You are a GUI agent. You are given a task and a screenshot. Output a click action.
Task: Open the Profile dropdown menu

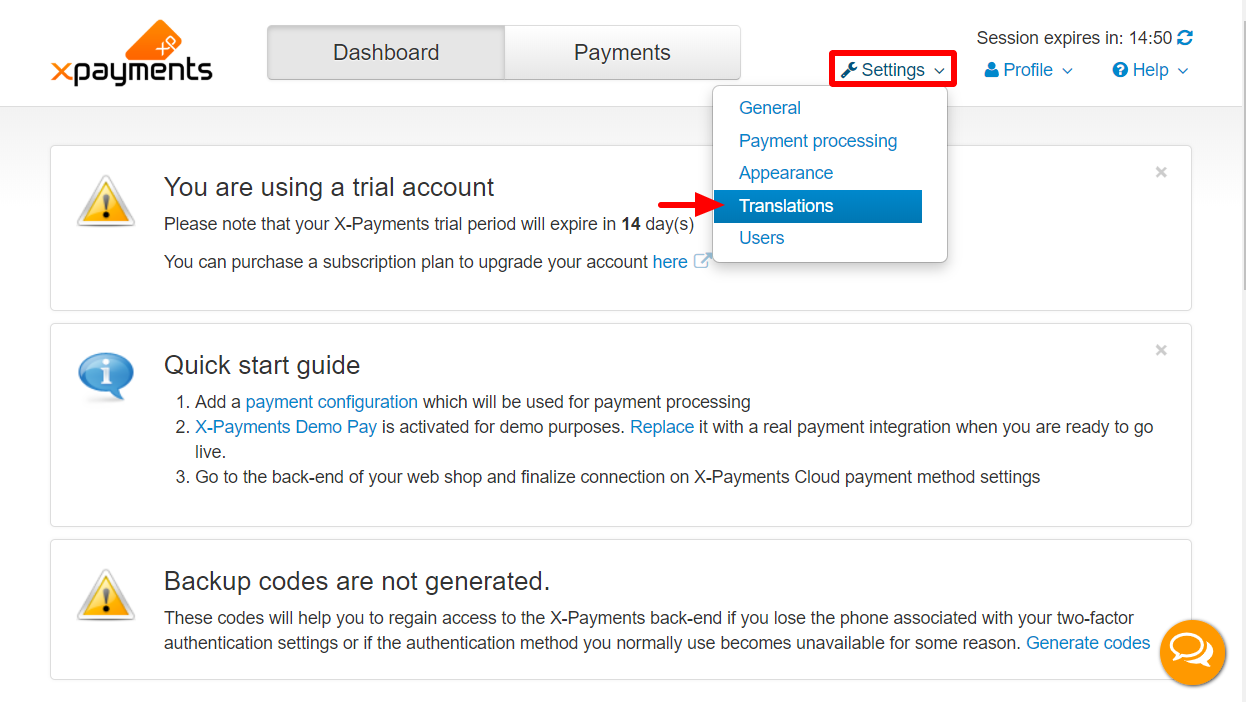coord(1029,70)
